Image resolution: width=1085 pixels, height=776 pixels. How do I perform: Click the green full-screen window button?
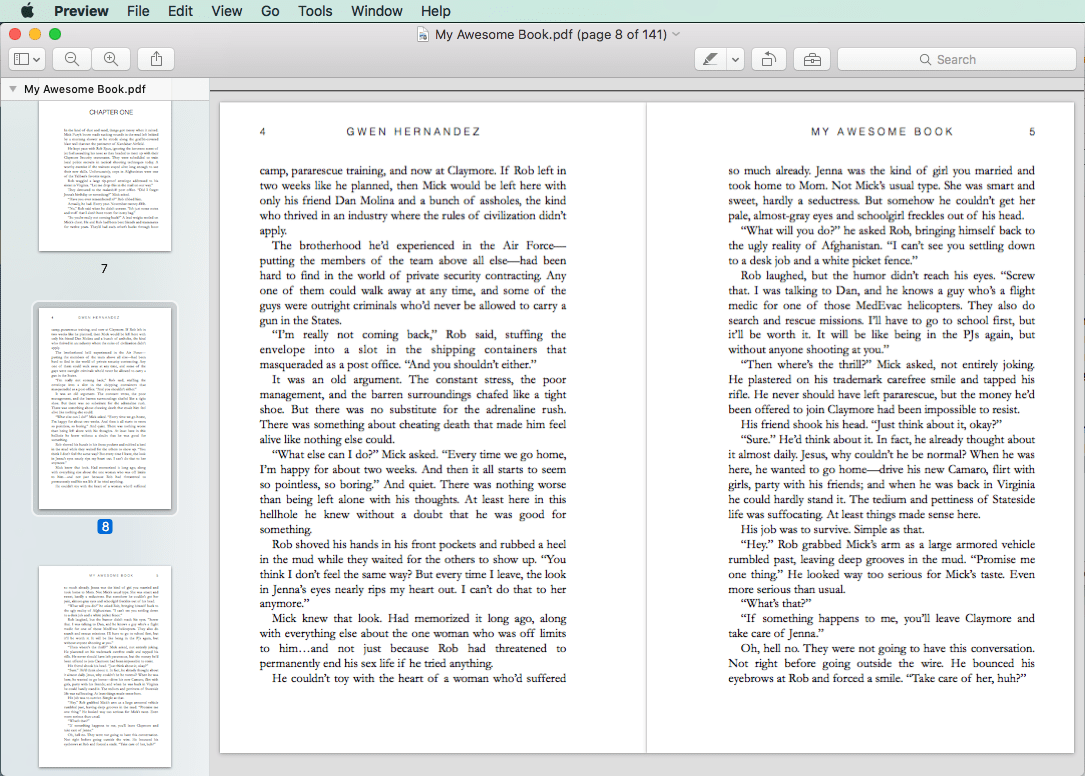[55, 34]
